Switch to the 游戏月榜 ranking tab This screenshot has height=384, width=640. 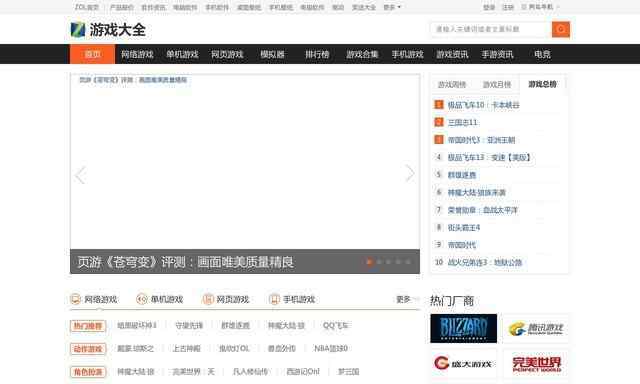tap(497, 84)
